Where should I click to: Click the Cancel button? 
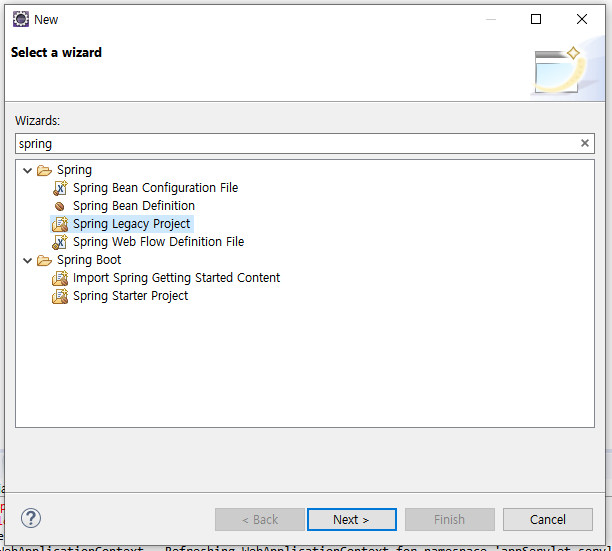[548, 519]
